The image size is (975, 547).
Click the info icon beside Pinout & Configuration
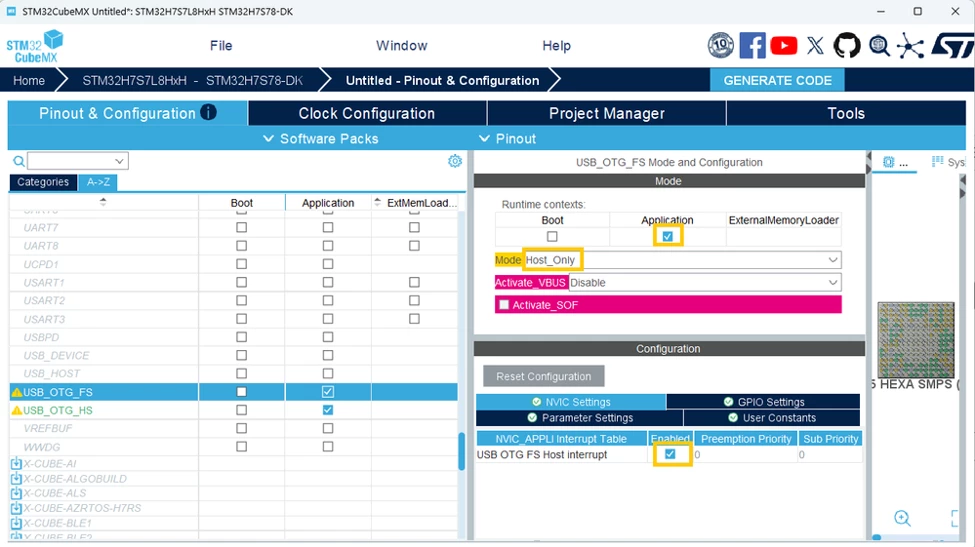[208, 113]
